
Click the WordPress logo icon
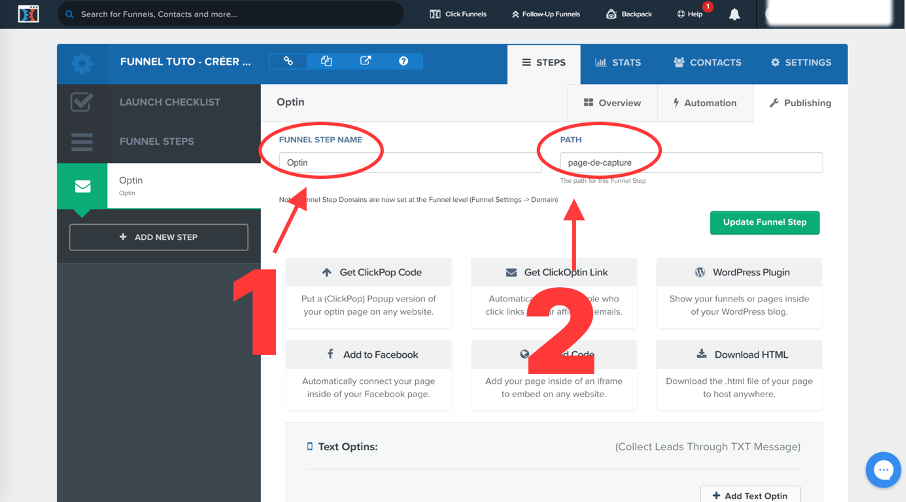tap(700, 272)
